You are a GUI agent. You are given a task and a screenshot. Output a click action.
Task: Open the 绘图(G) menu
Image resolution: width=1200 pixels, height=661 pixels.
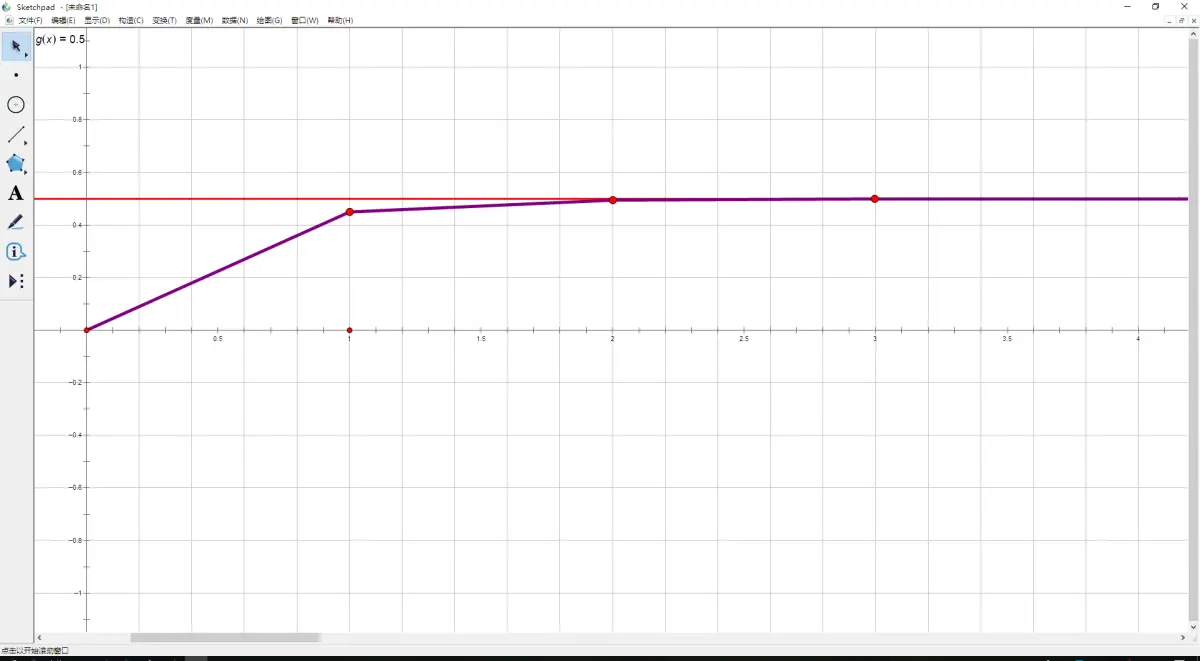point(270,20)
